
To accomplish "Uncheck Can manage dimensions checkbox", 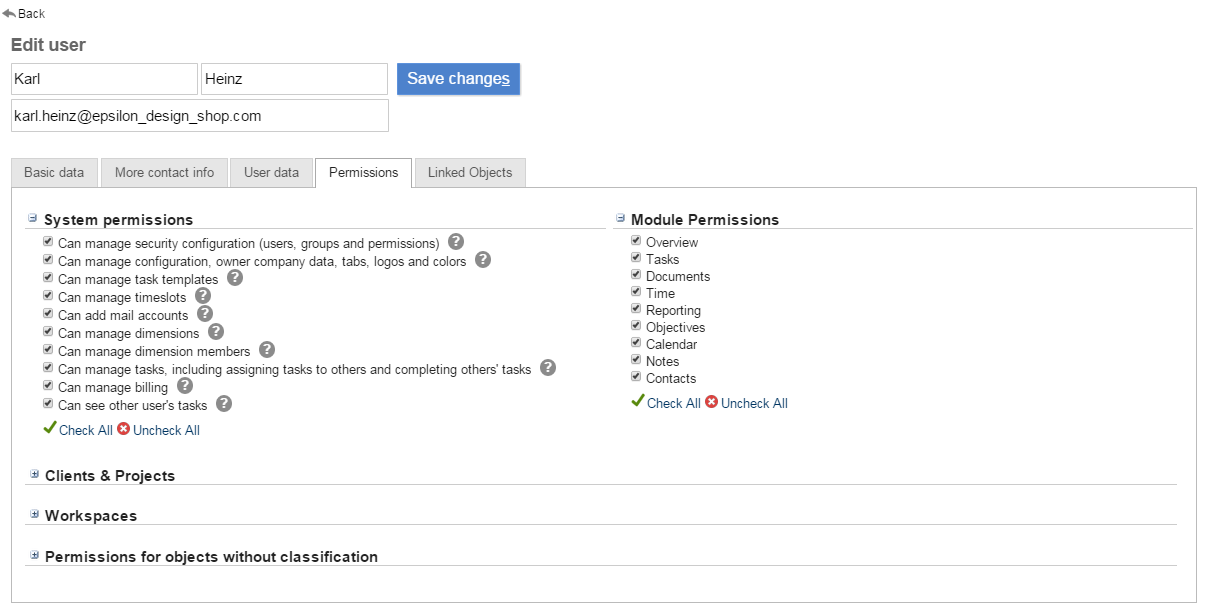I will [x=48, y=332].
